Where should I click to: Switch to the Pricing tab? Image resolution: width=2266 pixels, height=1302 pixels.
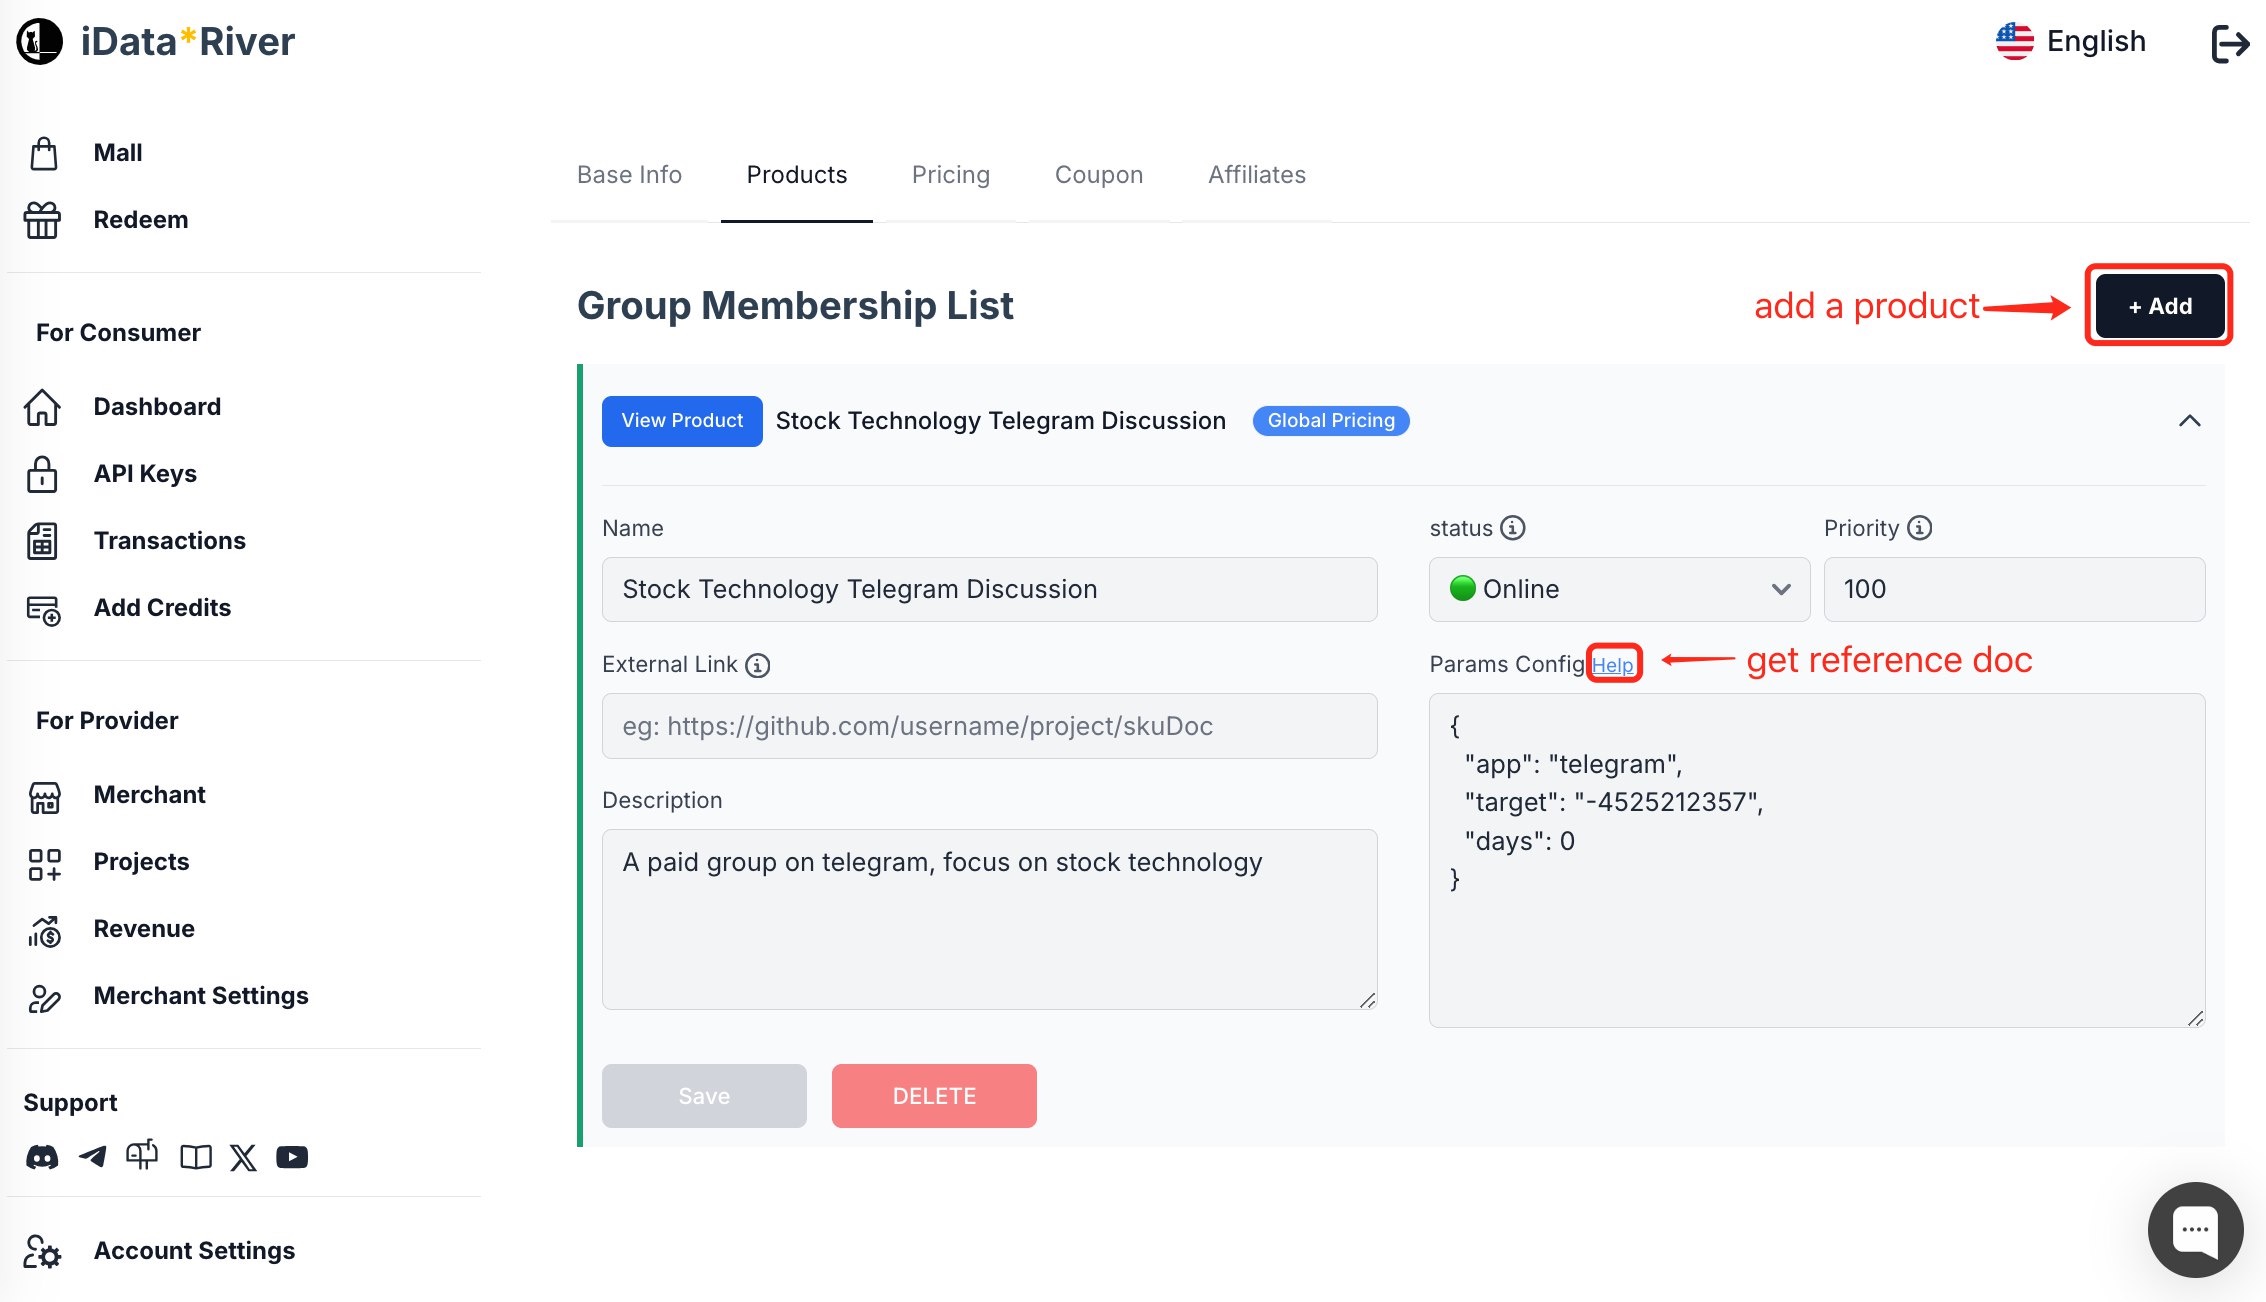click(949, 174)
